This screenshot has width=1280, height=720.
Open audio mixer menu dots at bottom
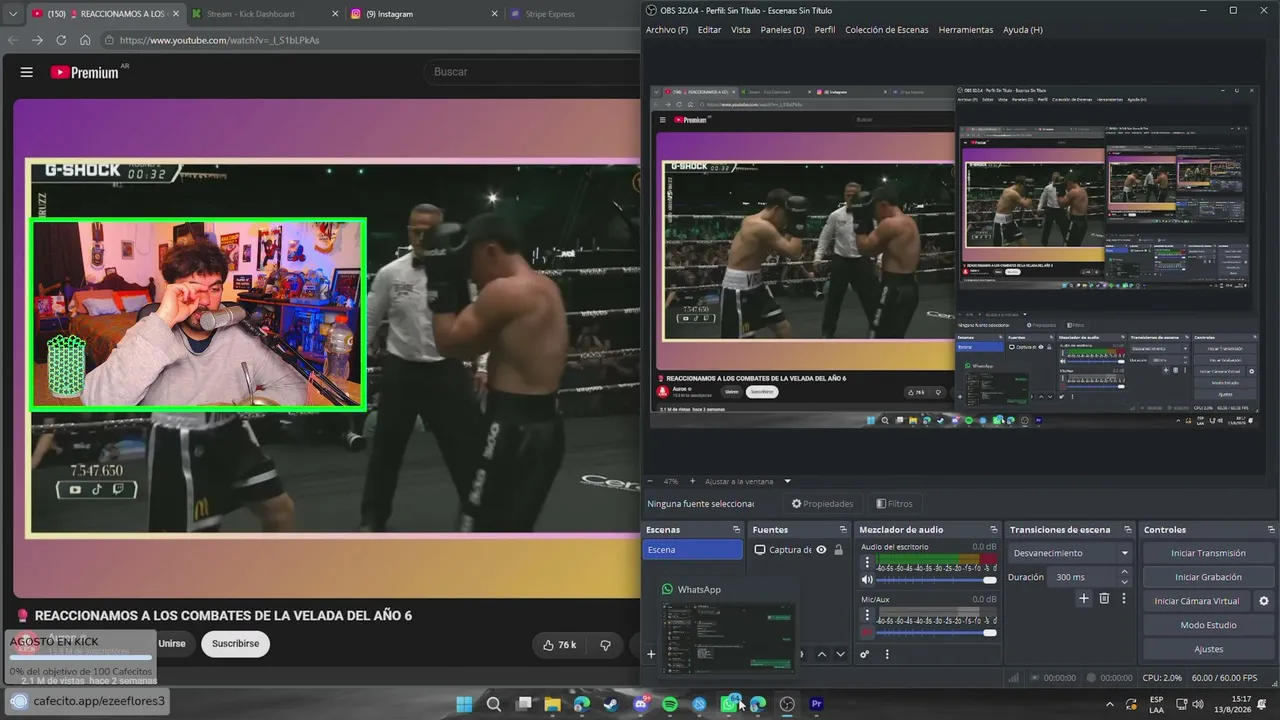click(887, 655)
